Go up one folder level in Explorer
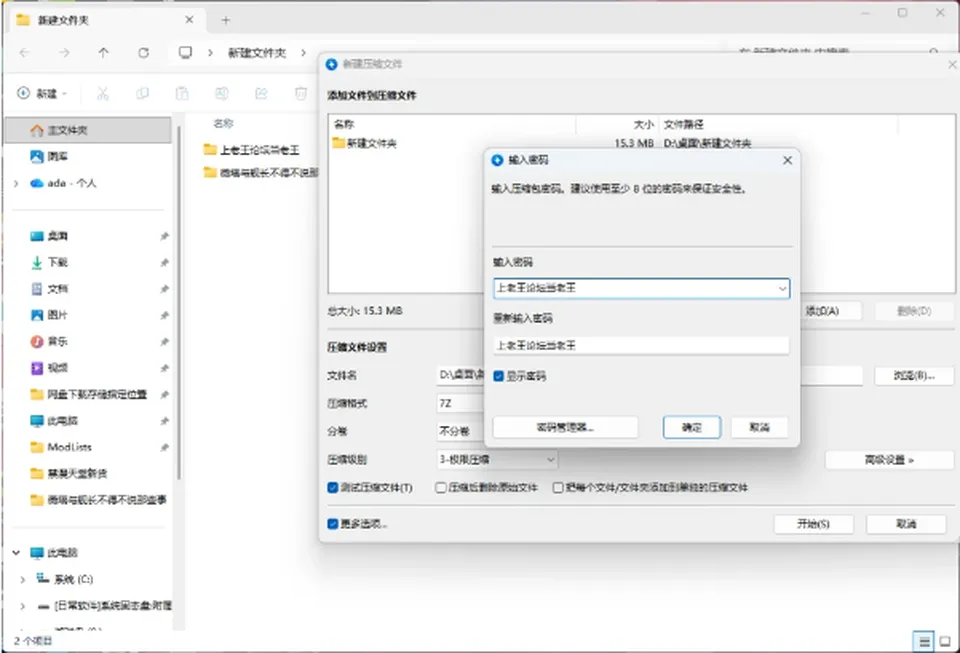The image size is (960, 653). point(103,53)
